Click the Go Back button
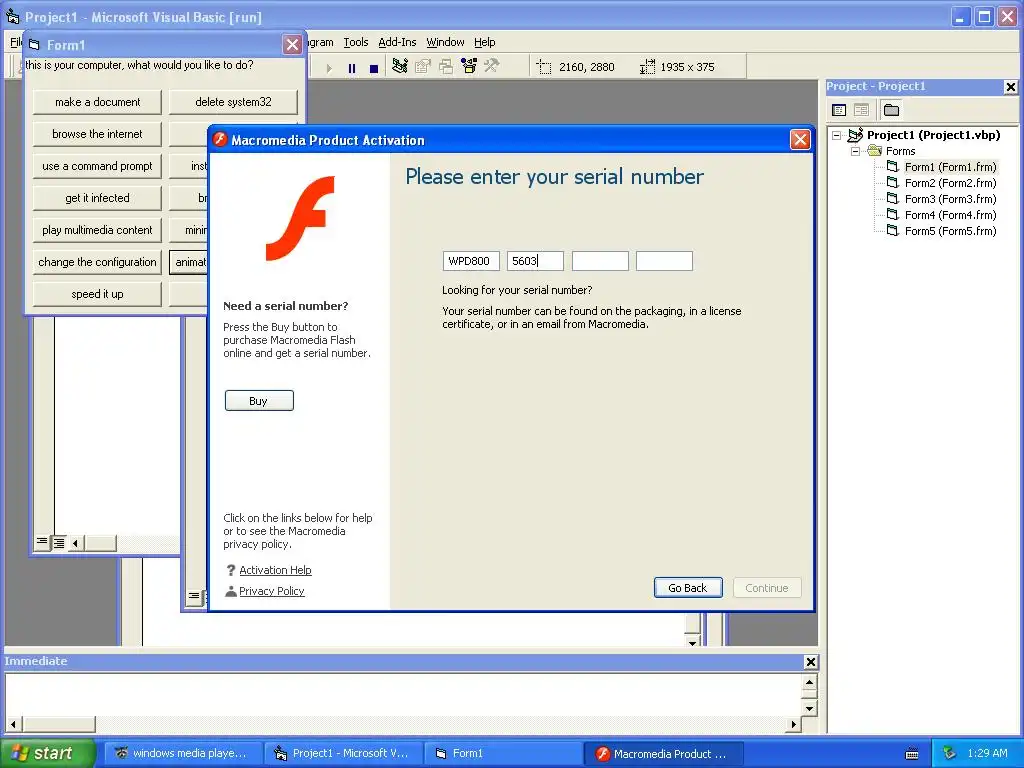The height and width of the screenshot is (768, 1024). [688, 588]
